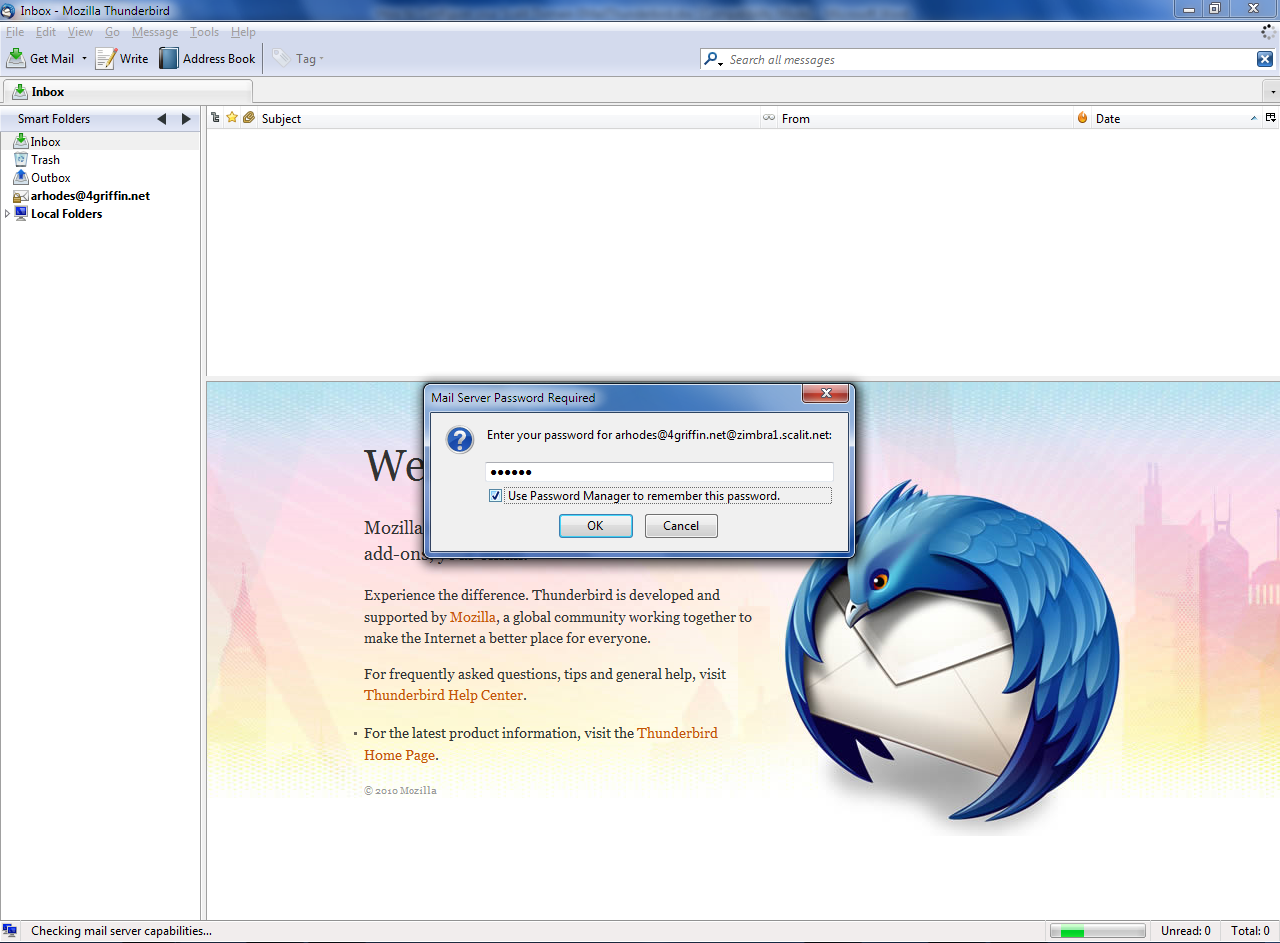
Task: Click the Write new message button
Action: (122, 59)
